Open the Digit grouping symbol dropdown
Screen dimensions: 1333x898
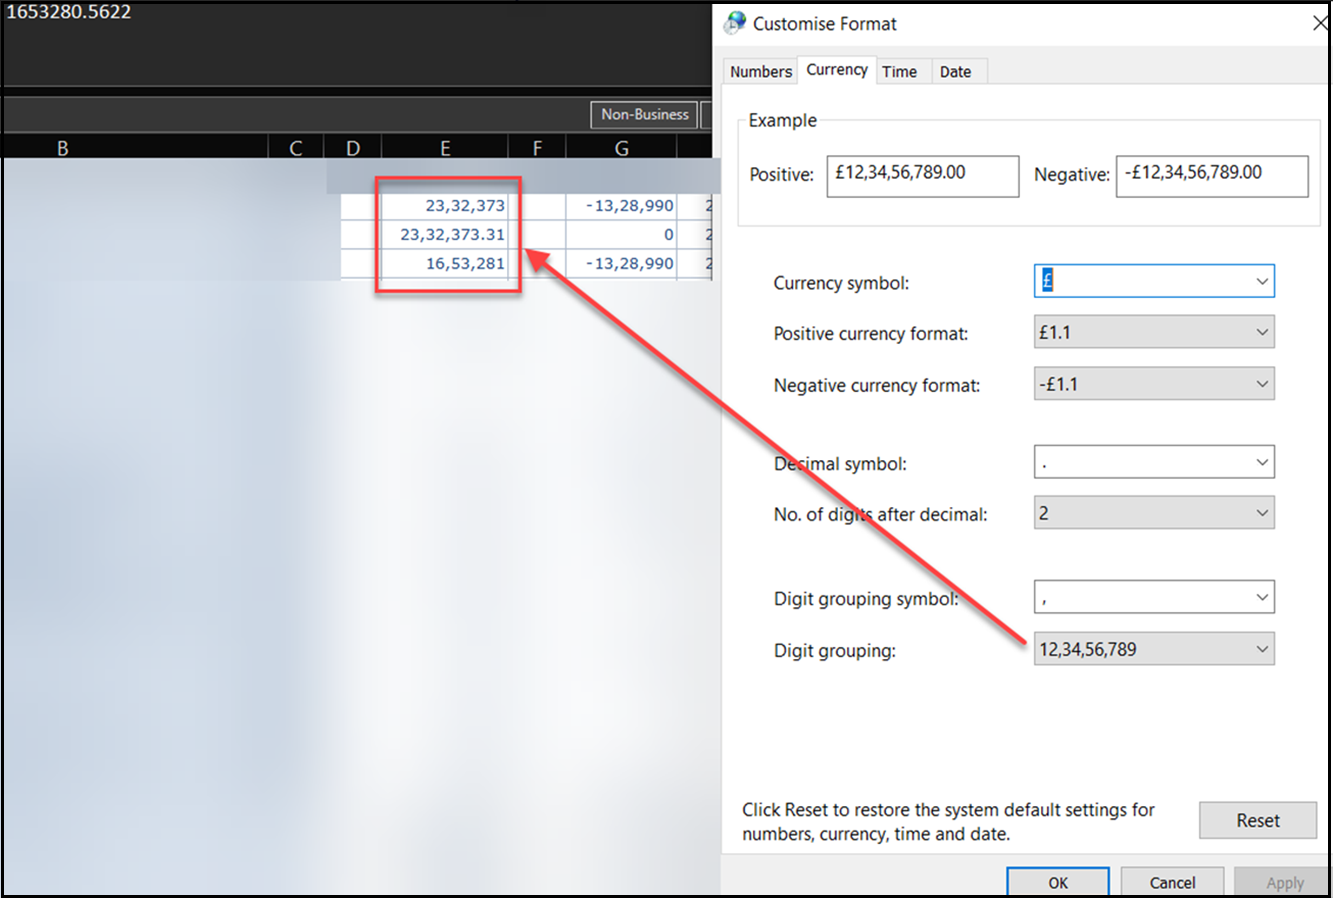(1154, 597)
